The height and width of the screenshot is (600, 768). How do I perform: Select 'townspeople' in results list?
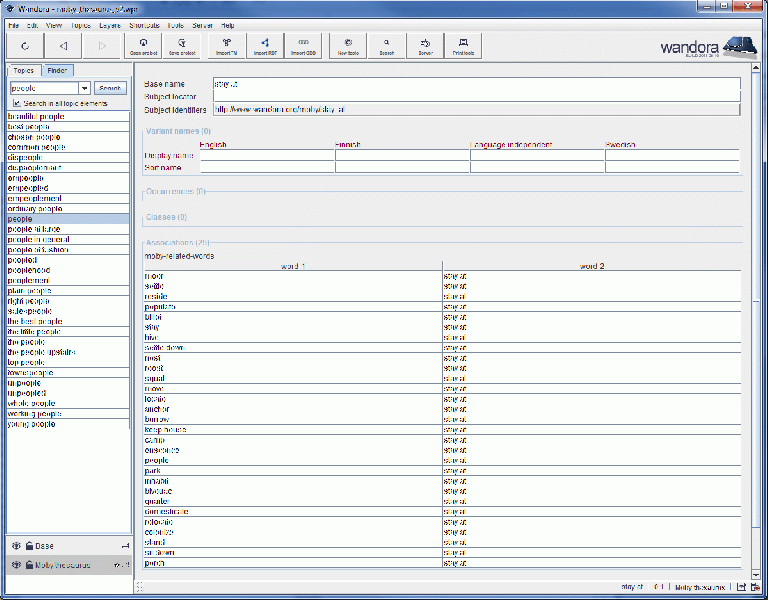pyautogui.click(x=68, y=373)
